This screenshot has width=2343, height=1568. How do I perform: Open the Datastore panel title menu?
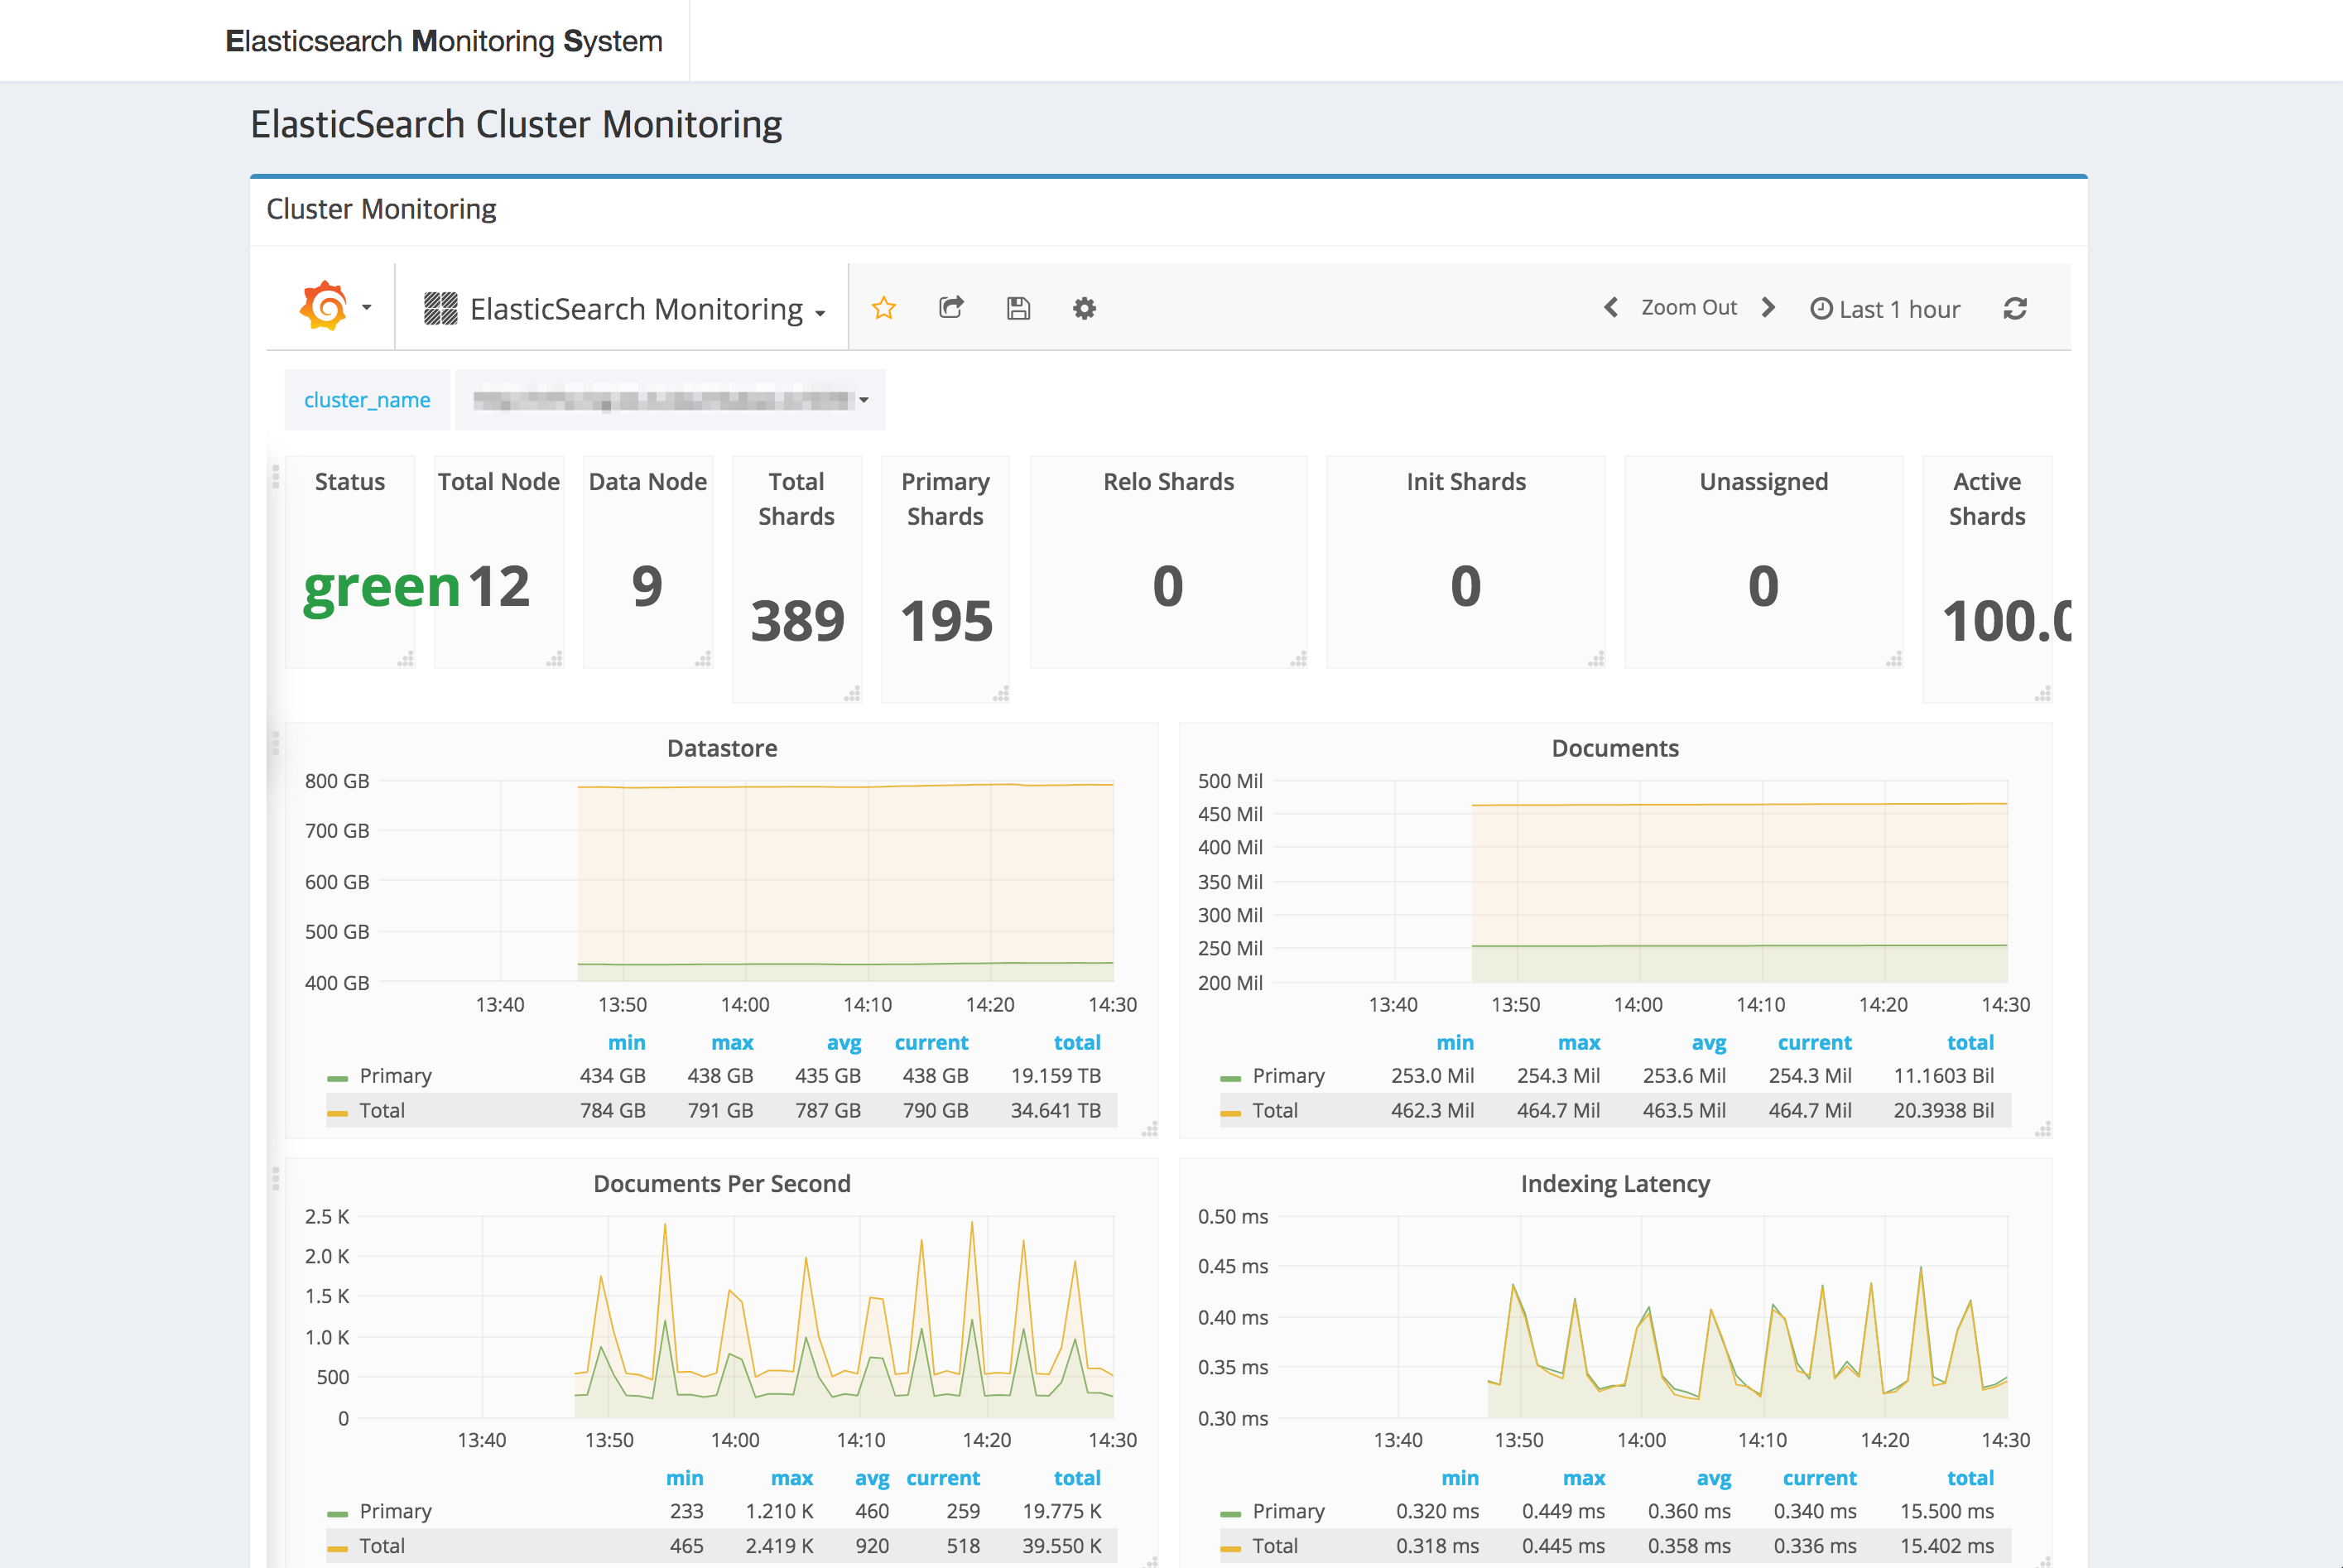(722, 748)
